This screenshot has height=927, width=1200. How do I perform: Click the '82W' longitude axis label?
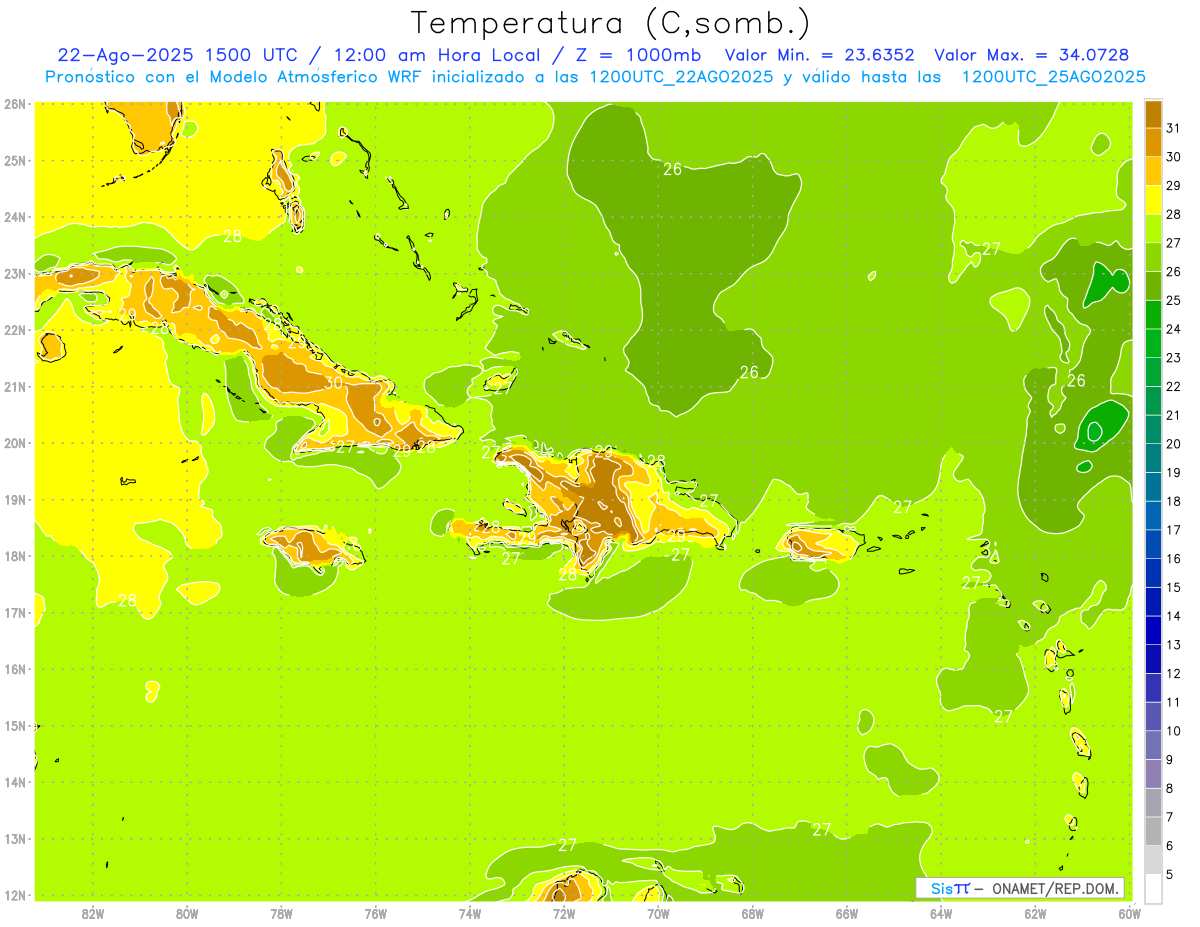[92, 913]
